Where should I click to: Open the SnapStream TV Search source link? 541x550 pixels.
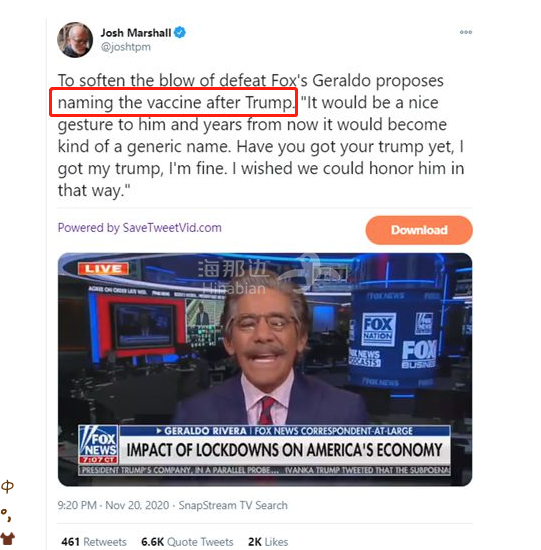233,505
